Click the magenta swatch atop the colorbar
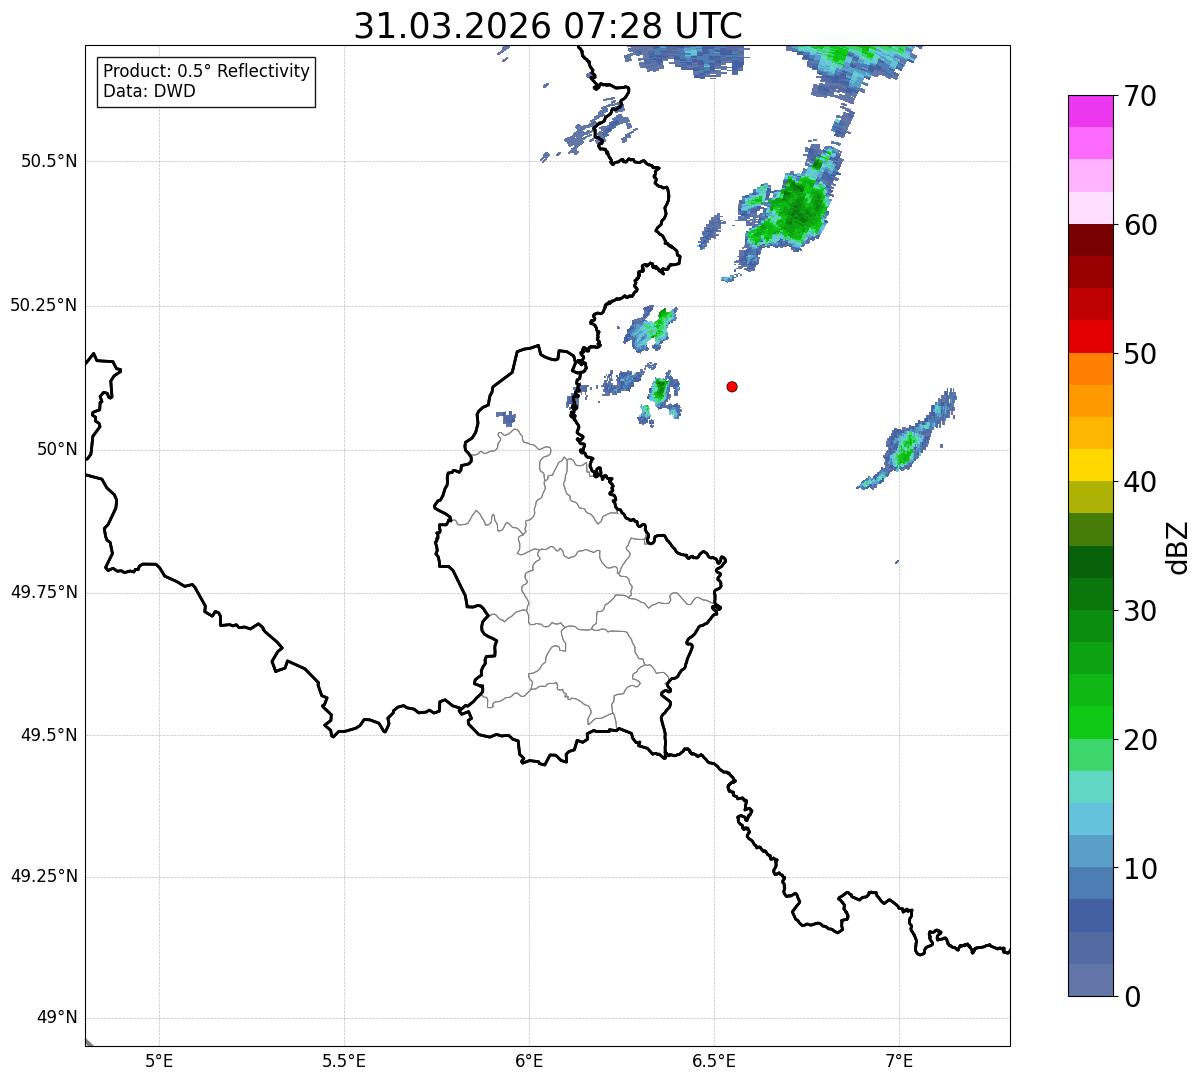 coord(1091,111)
